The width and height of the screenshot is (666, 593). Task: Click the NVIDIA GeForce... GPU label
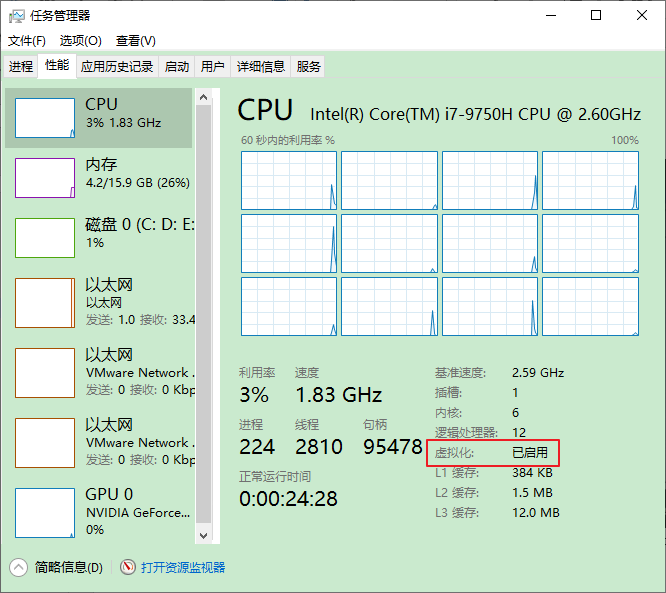[138, 513]
